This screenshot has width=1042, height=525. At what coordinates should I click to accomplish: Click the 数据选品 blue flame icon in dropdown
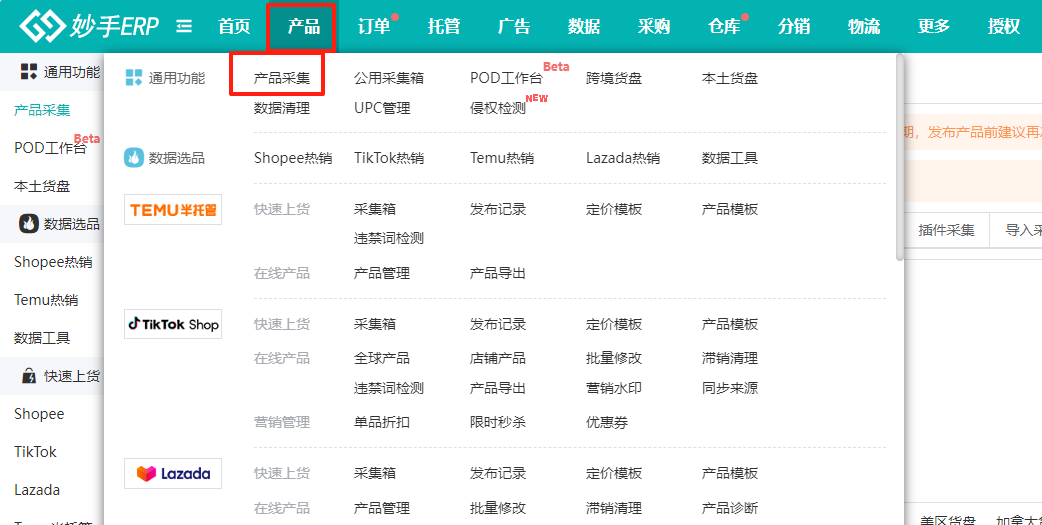coord(134,158)
